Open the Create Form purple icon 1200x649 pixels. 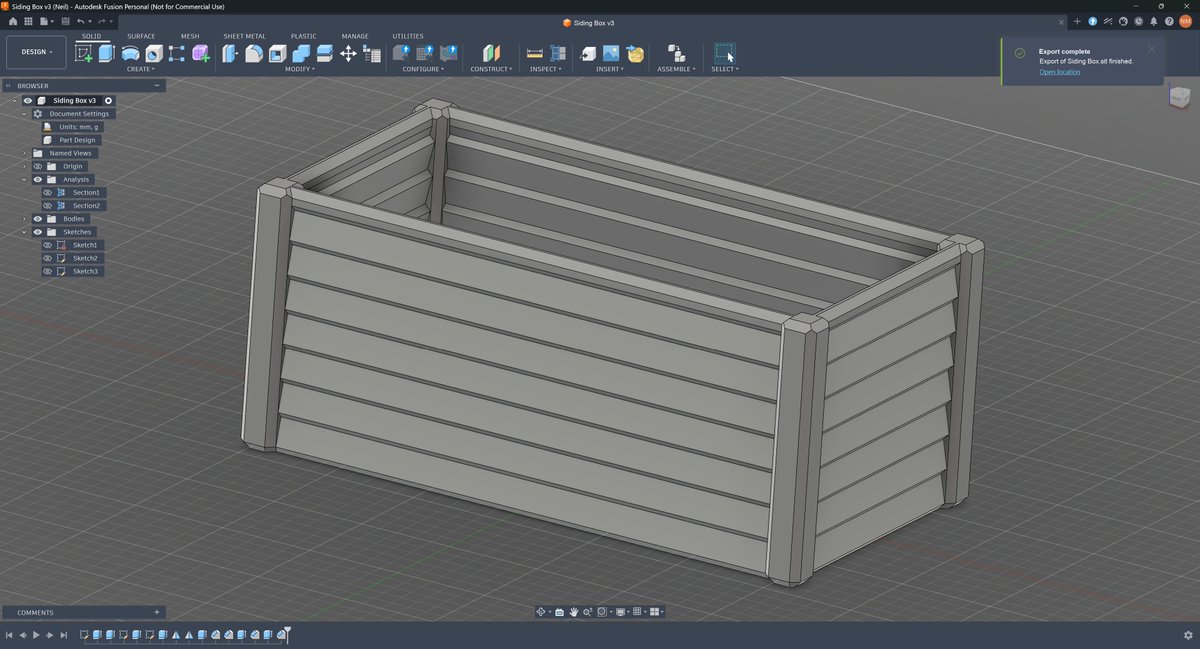(x=200, y=54)
